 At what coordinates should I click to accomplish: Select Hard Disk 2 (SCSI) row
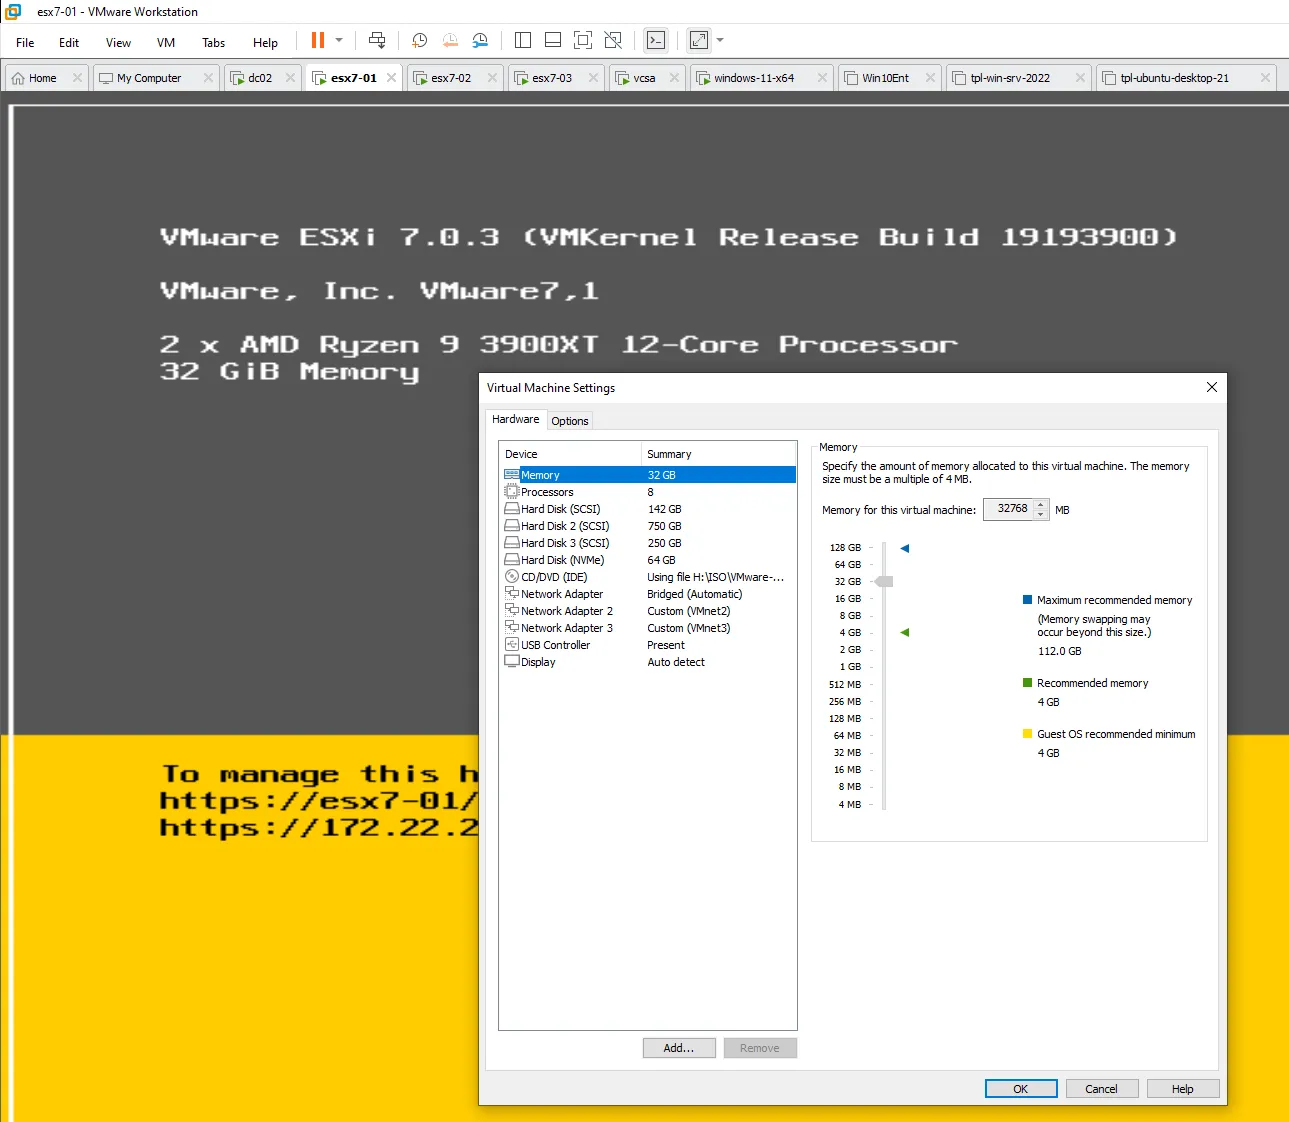[648, 526]
